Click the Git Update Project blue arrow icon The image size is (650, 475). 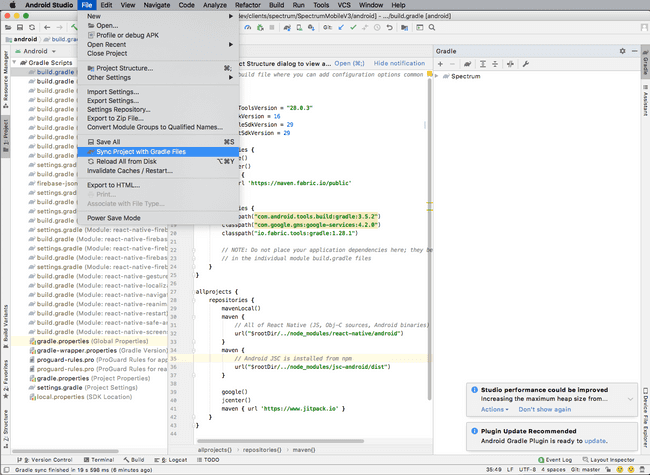pos(341,27)
